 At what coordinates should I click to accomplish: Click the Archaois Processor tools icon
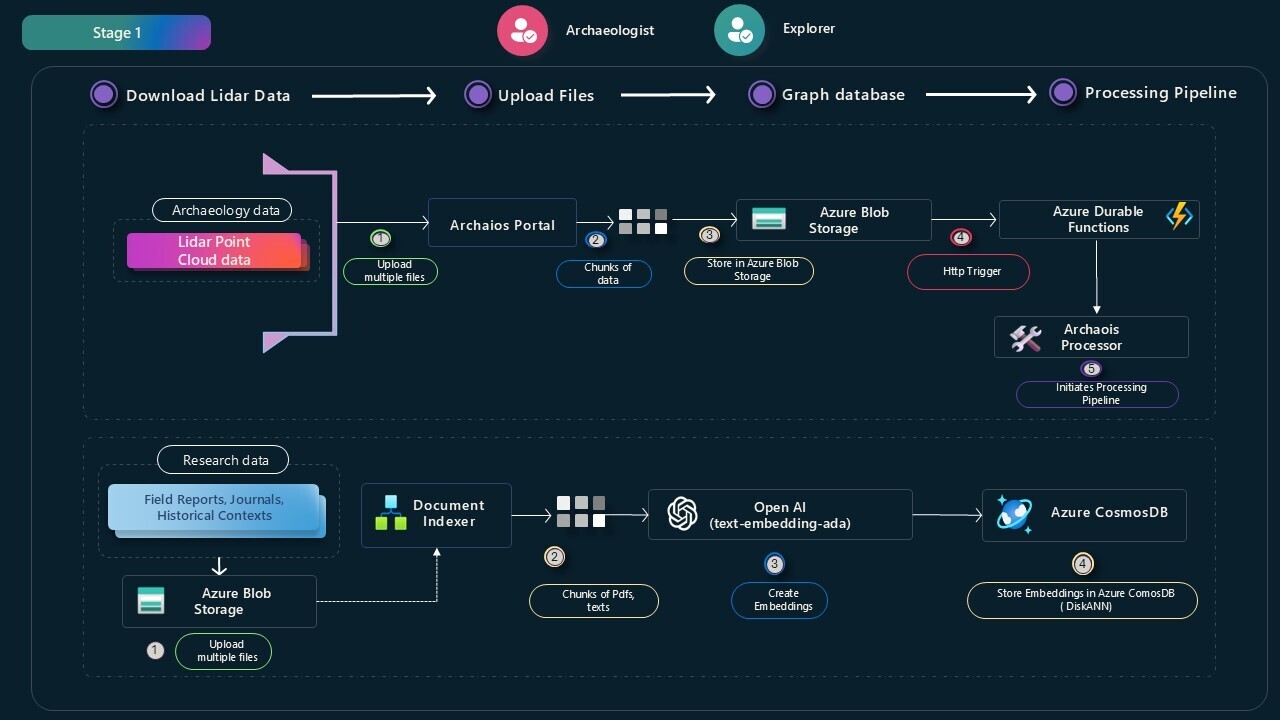pos(1026,337)
